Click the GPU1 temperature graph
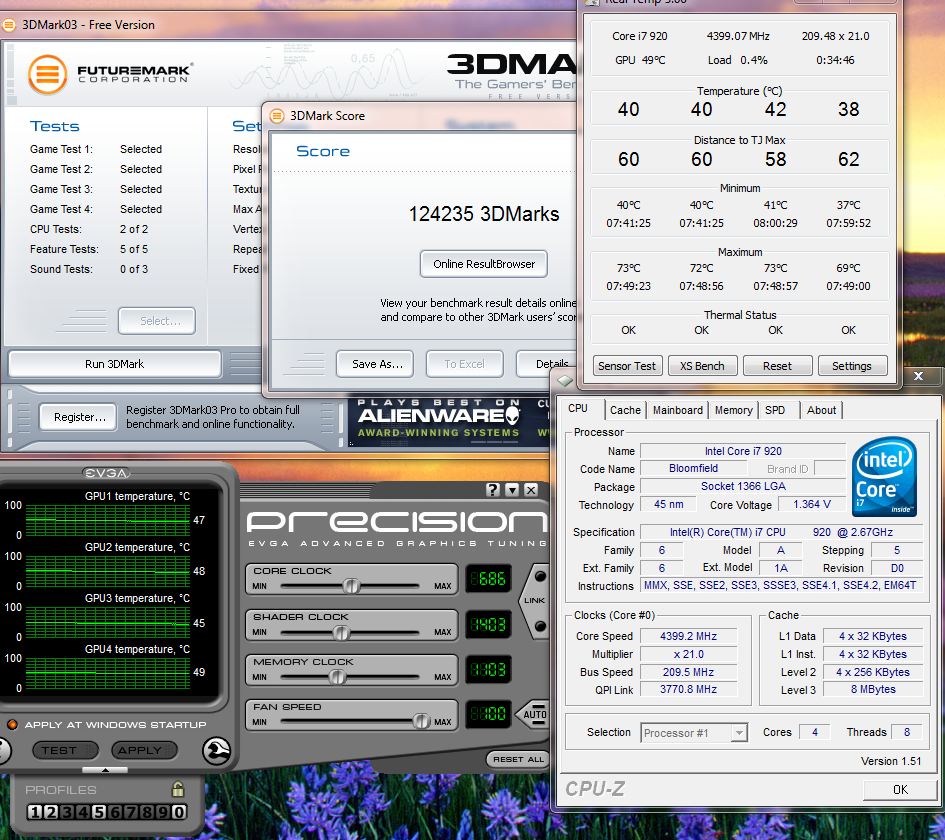The height and width of the screenshot is (840, 945). 108,519
